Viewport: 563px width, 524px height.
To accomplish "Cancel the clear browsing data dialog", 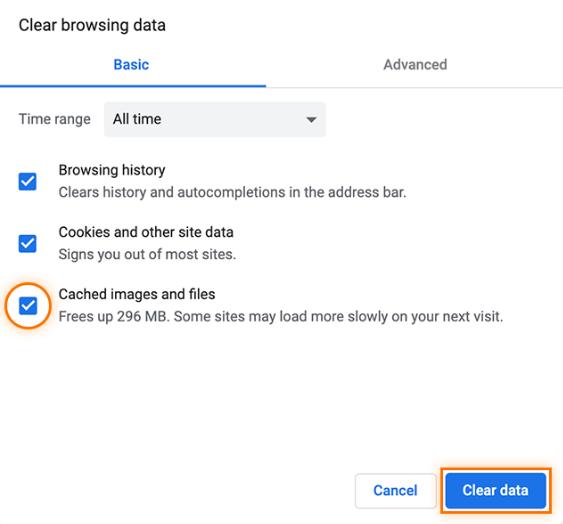I will 395,490.
